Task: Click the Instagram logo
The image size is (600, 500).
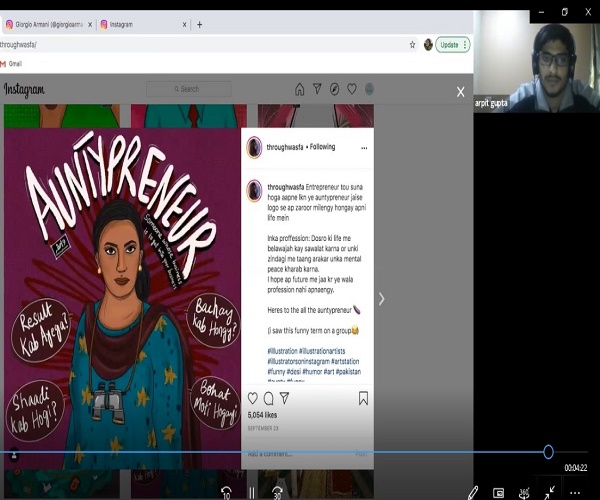Action: point(24,90)
